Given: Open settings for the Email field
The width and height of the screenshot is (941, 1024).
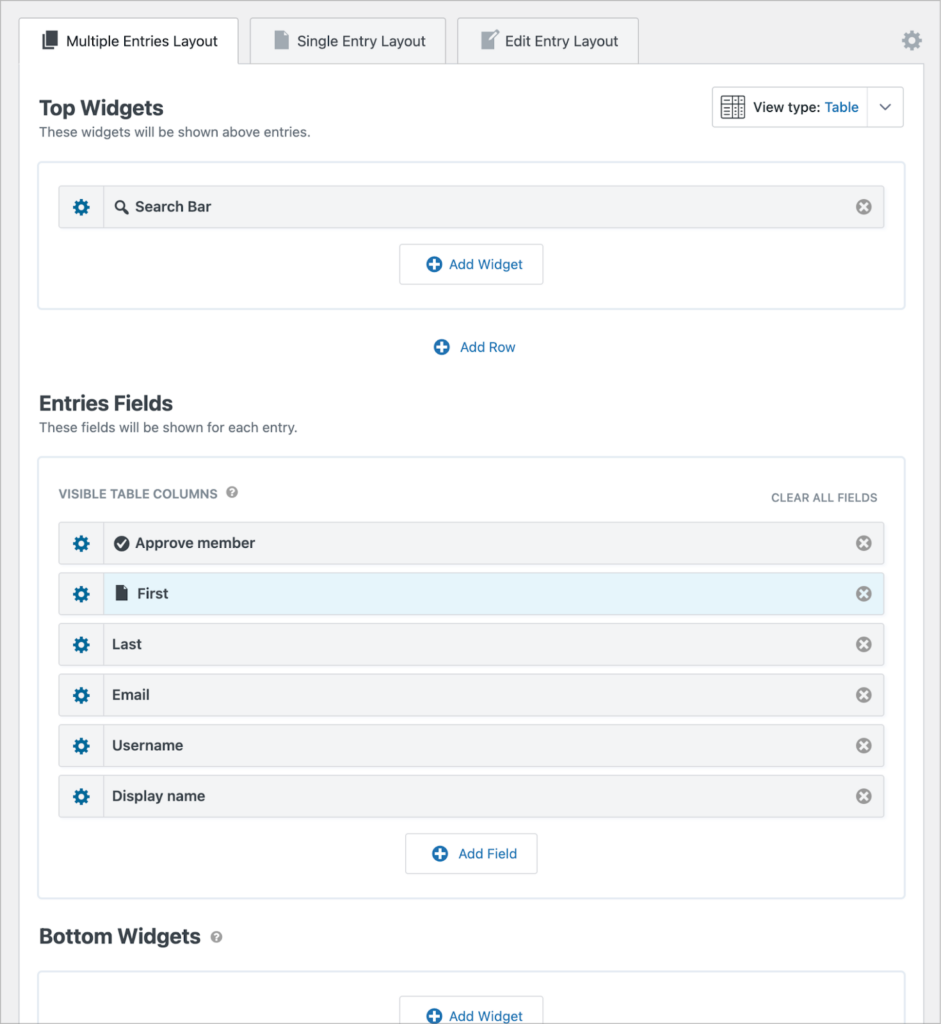Looking at the screenshot, I should [81, 694].
